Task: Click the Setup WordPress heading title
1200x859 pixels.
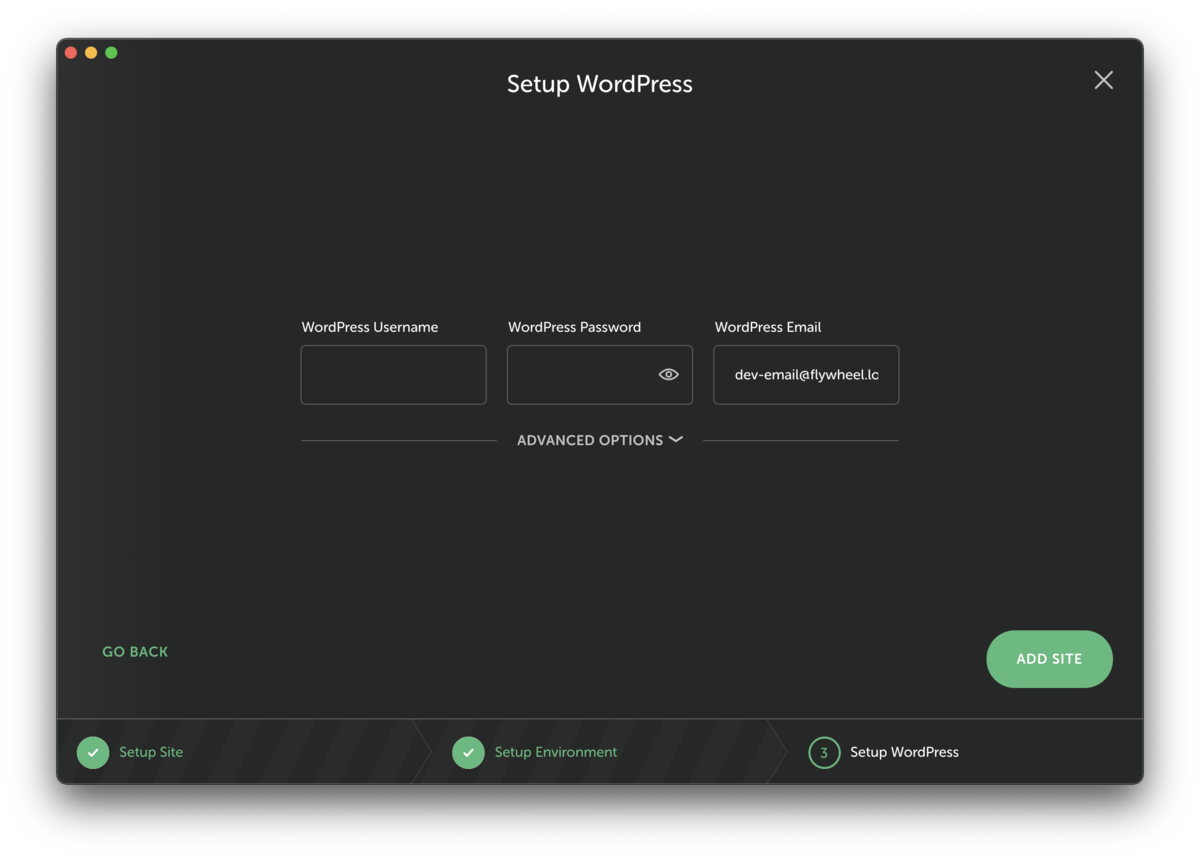Action: tap(600, 84)
